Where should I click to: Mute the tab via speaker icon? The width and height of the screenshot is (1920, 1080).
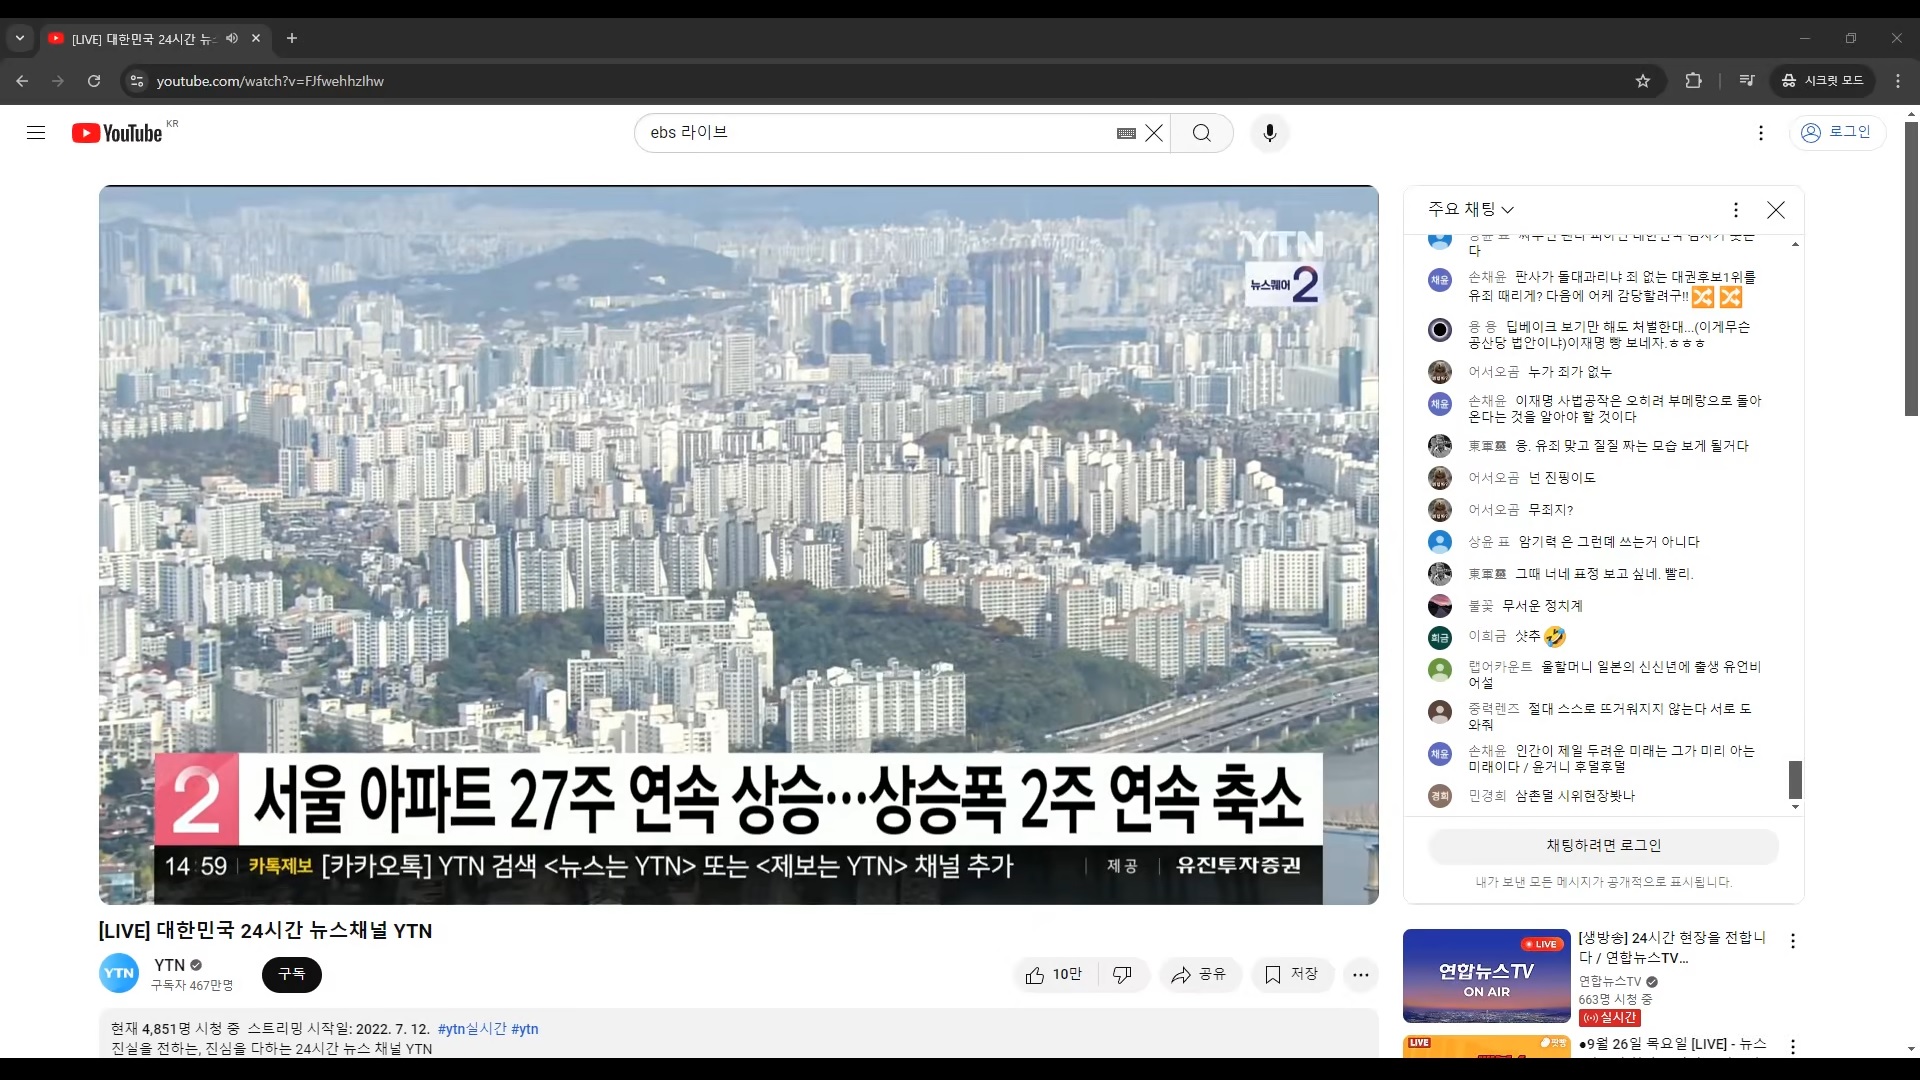232,38
